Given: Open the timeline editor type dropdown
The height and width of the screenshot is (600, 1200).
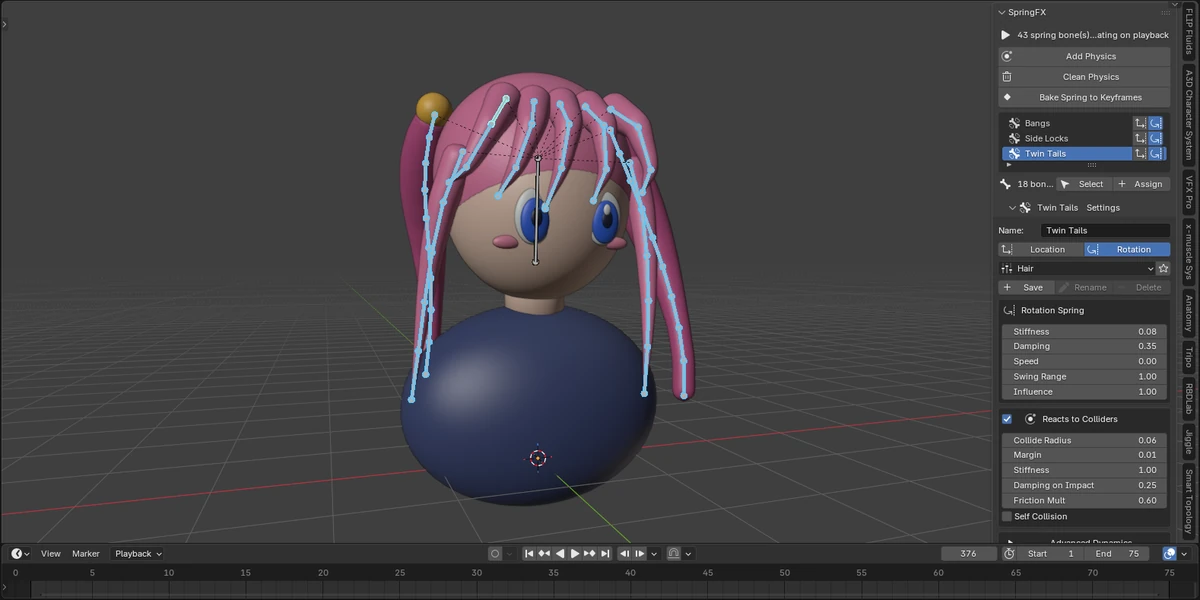Looking at the screenshot, I should tap(20, 553).
